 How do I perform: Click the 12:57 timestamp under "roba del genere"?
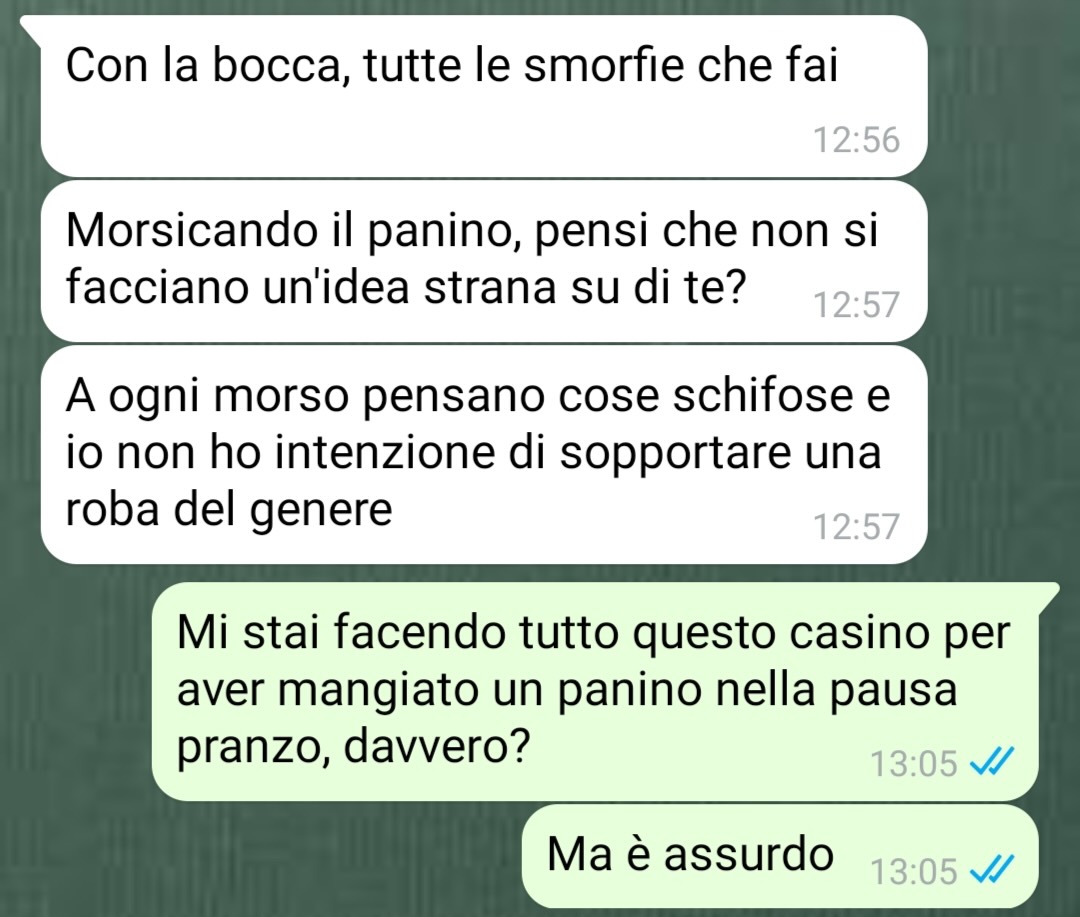856,526
